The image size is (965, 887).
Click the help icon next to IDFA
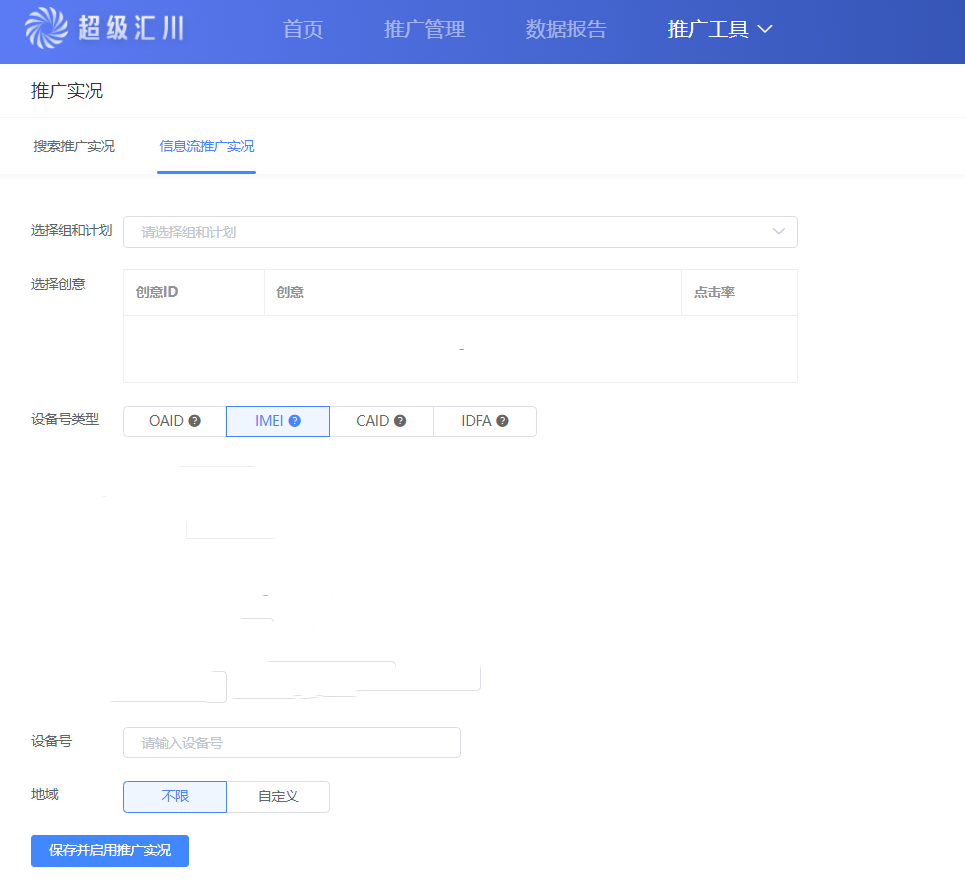coord(502,421)
